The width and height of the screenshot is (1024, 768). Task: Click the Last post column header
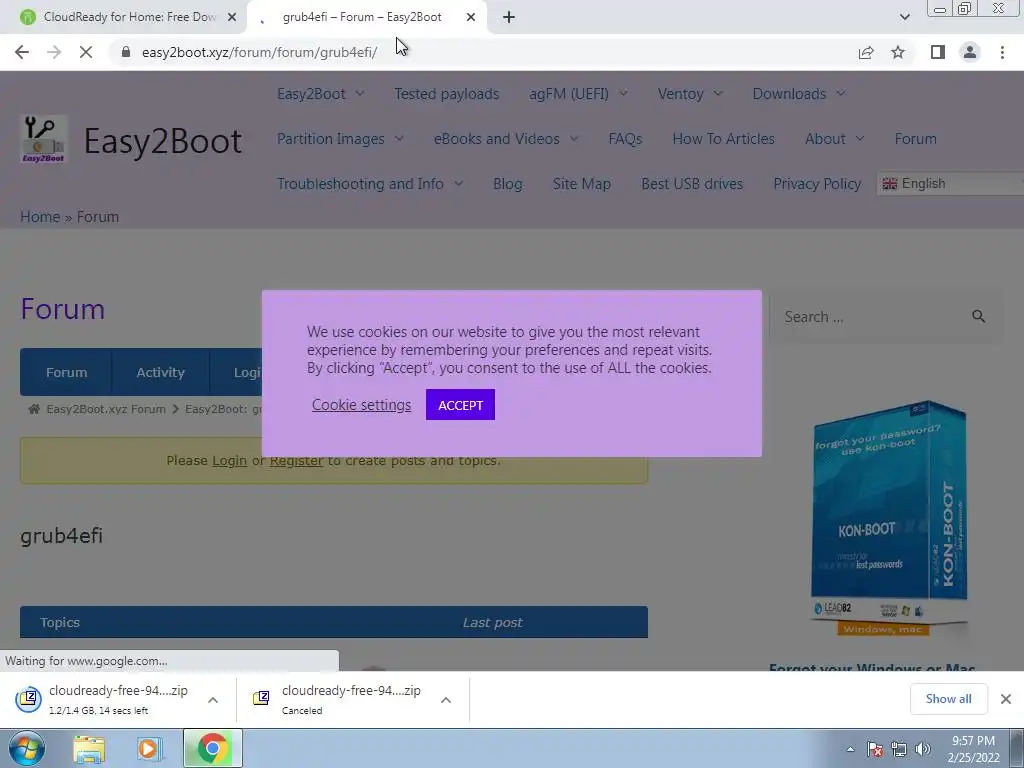tap(492, 622)
